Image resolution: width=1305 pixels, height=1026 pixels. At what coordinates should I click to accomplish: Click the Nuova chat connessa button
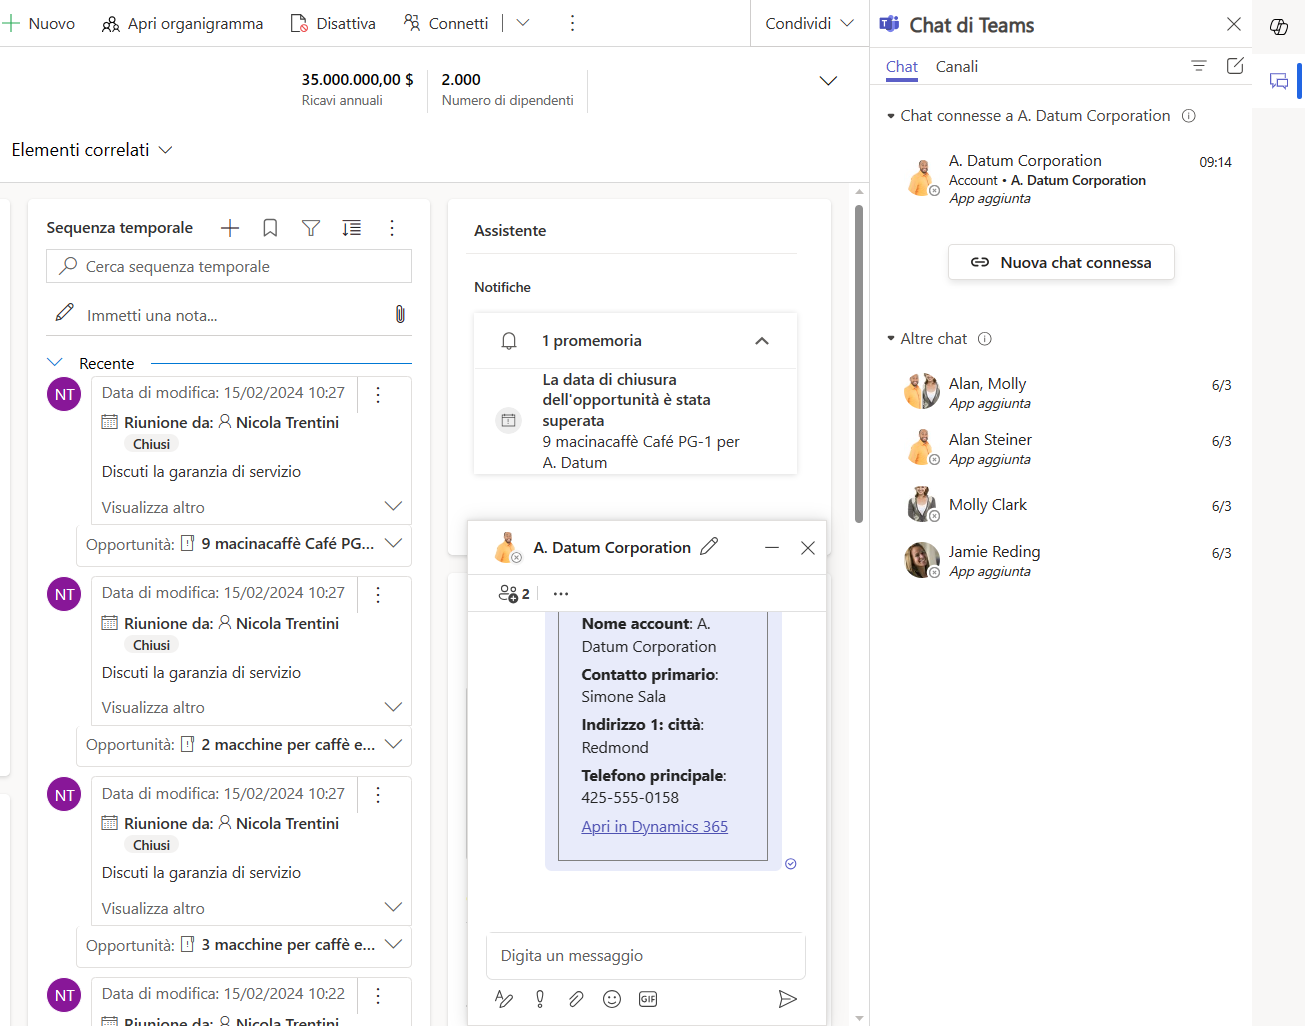click(x=1061, y=262)
